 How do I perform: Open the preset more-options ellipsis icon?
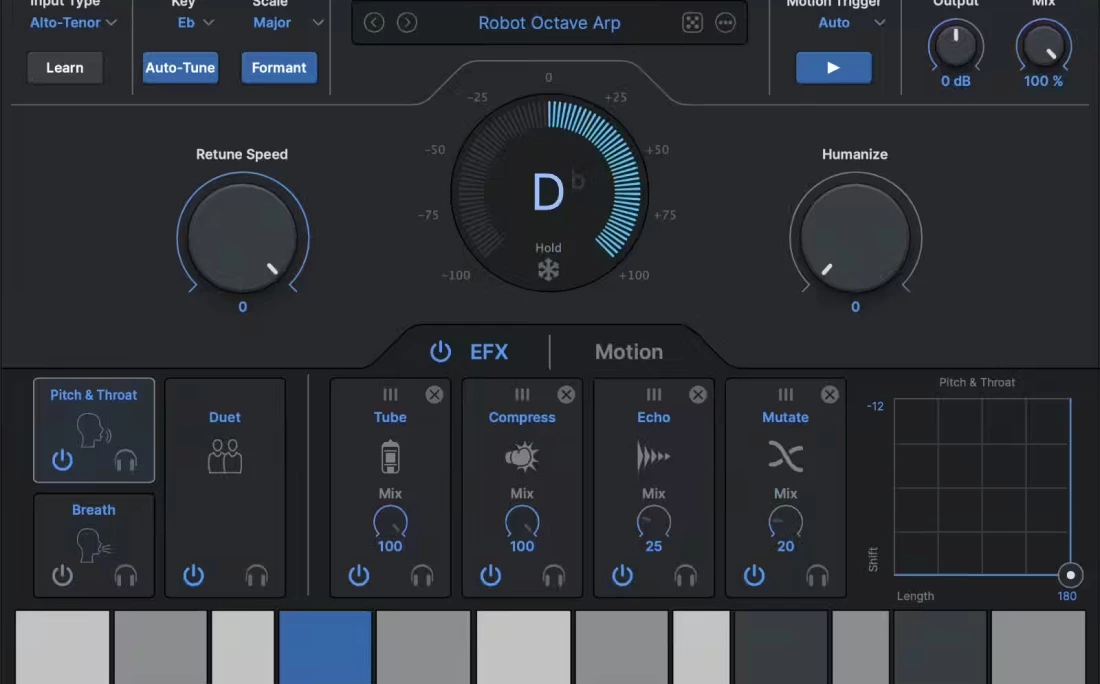[x=725, y=23]
